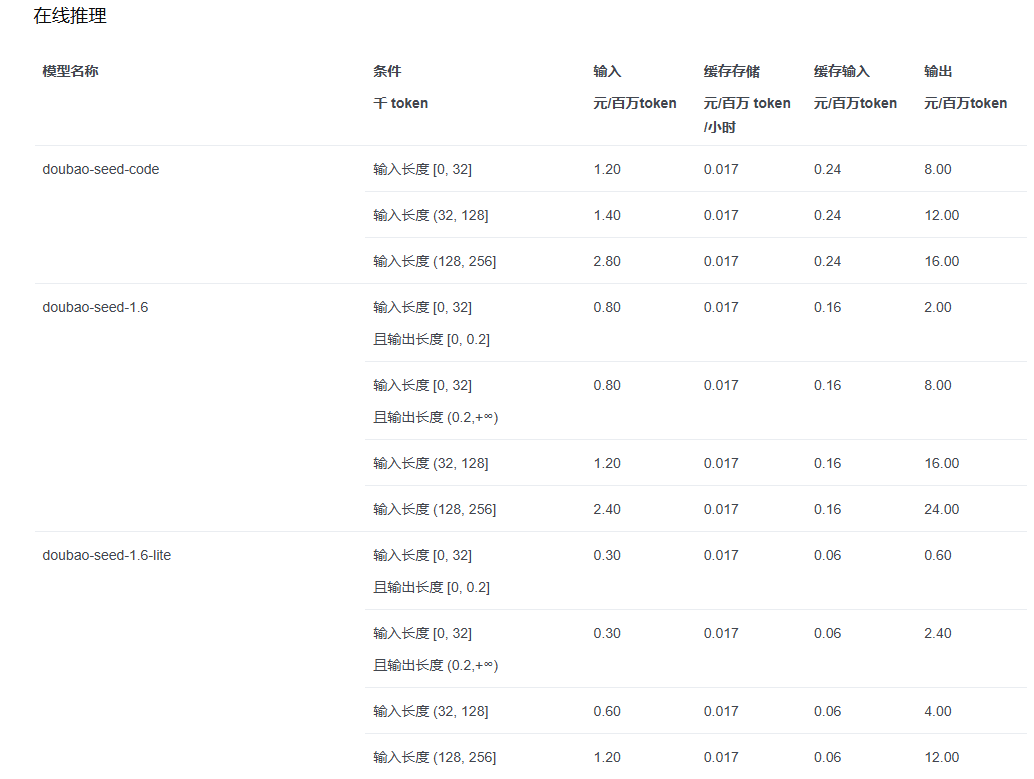Screen dimensions: 1034x779
Task: Click the 在线推理 section heading
Action: [x=70, y=16]
